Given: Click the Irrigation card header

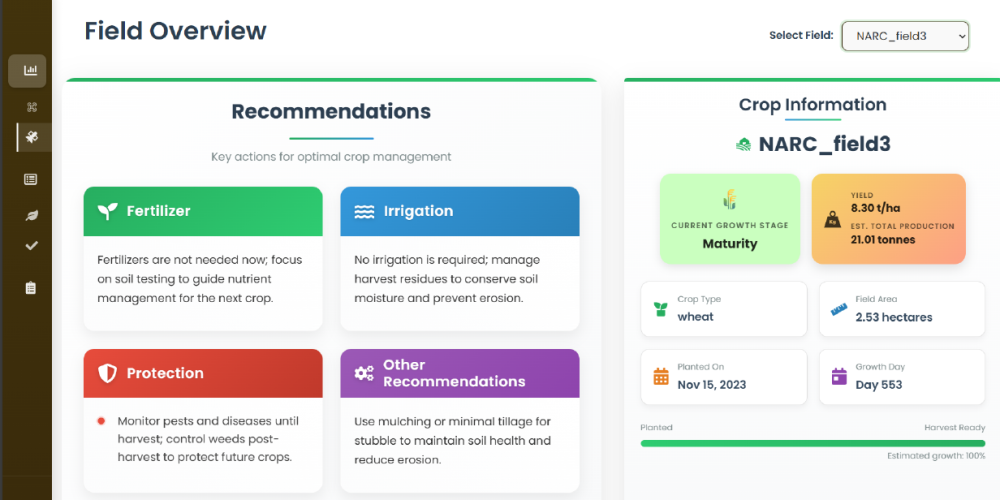Looking at the screenshot, I should [x=460, y=211].
